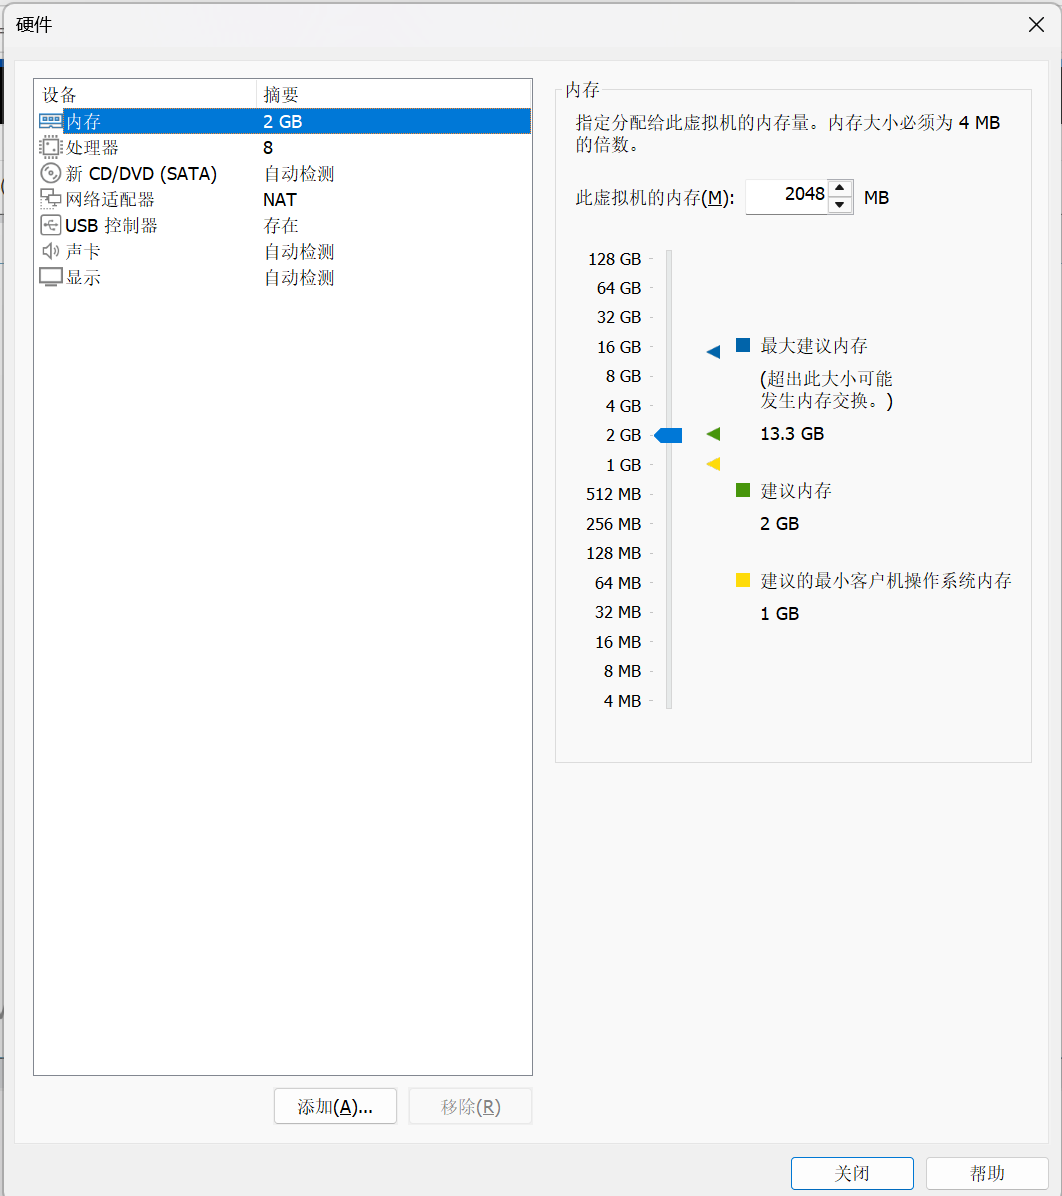Screen dimensions: 1062x1196
Task: Click the memory slider thumb at 2 GB
Action: click(669, 436)
